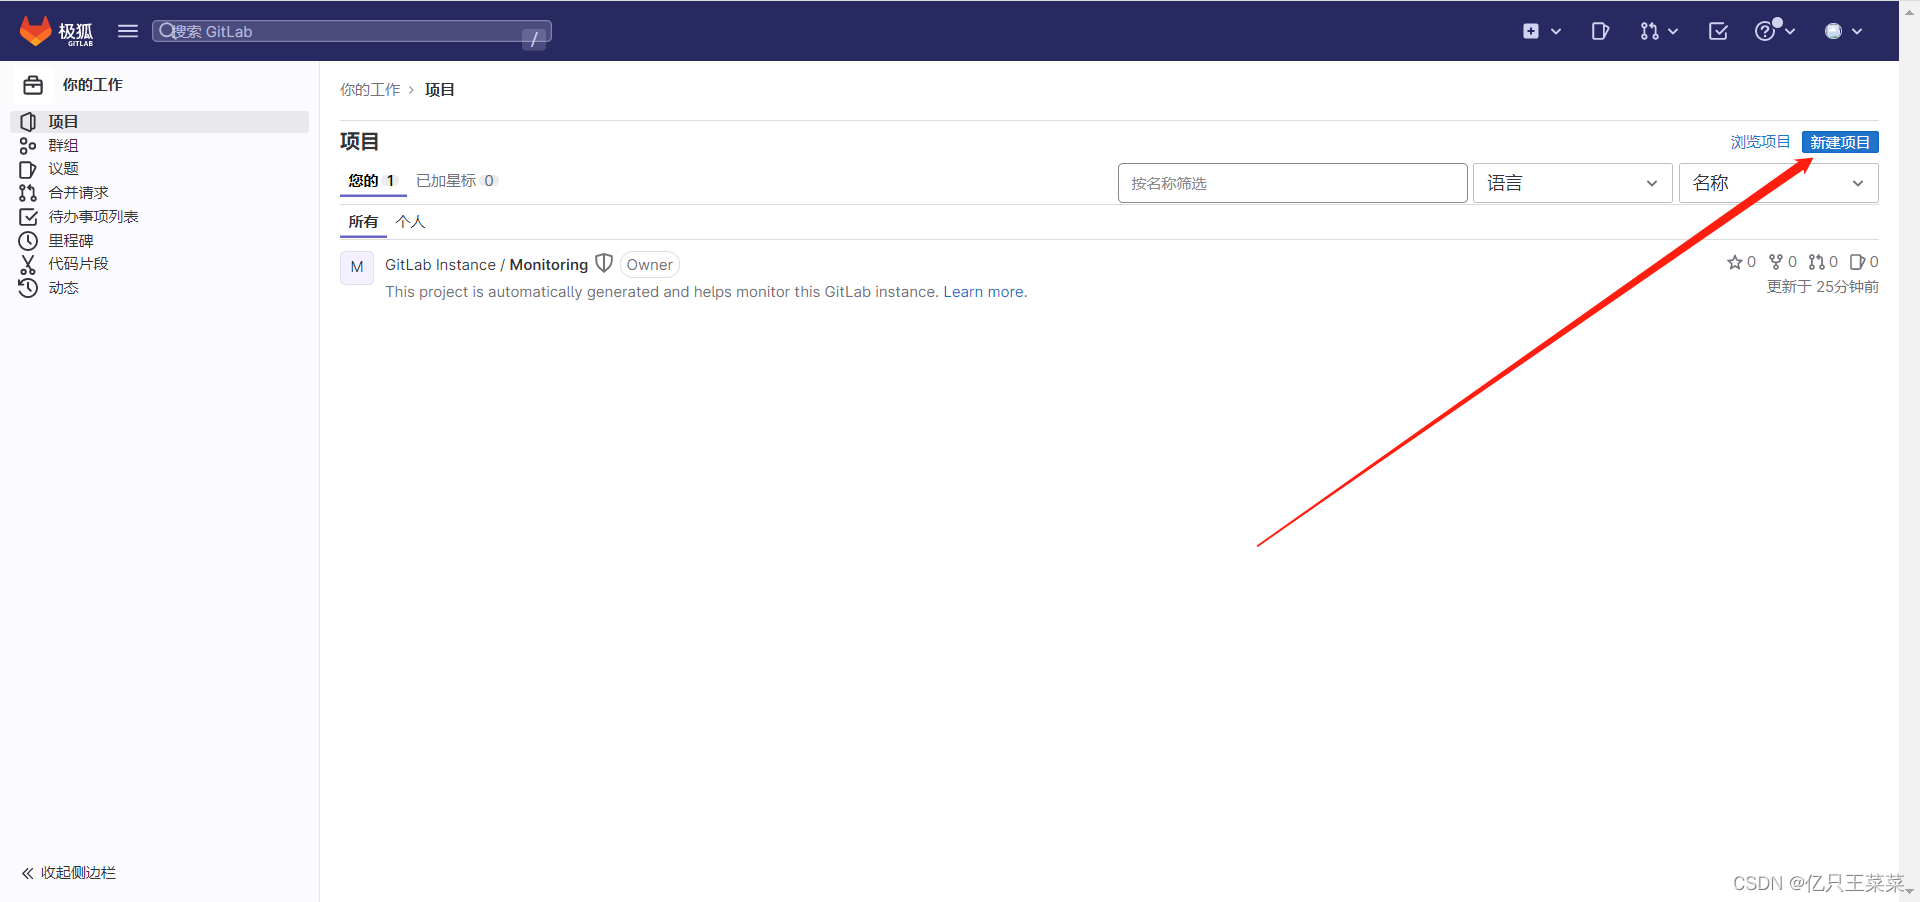Click the Owner badge

[x=650, y=265]
